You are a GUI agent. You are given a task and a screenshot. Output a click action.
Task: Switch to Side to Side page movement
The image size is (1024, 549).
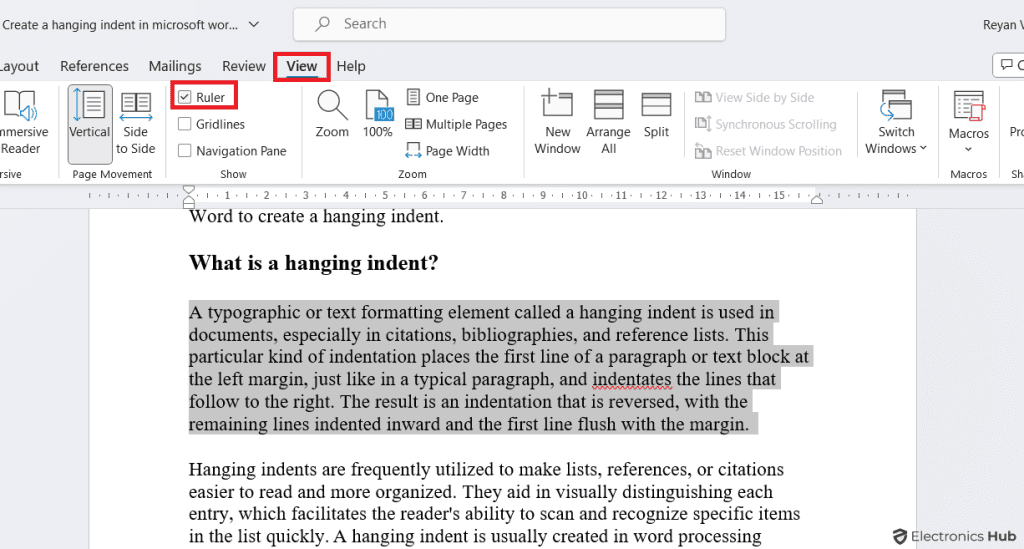(136, 123)
